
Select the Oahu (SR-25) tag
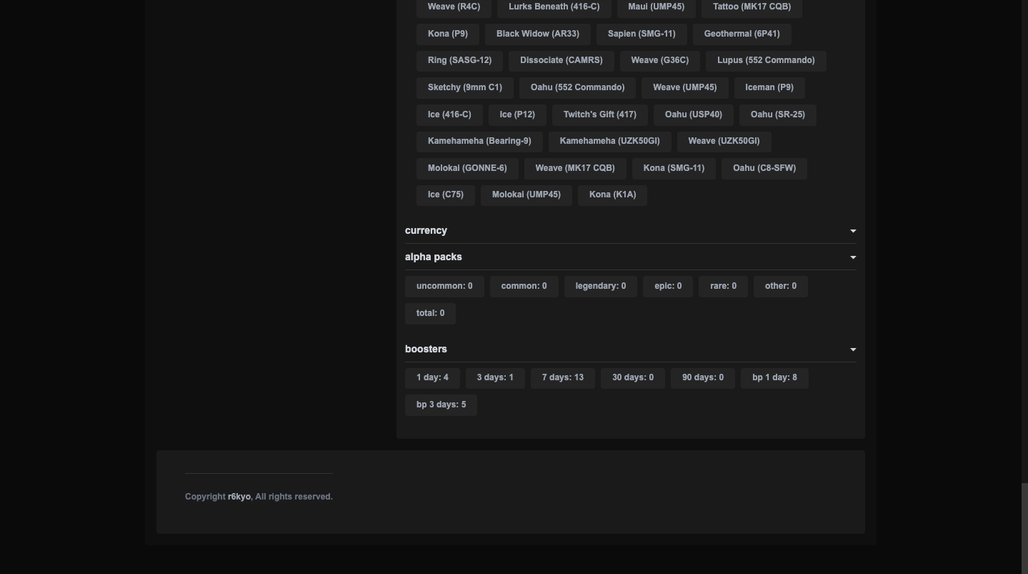[778, 115]
